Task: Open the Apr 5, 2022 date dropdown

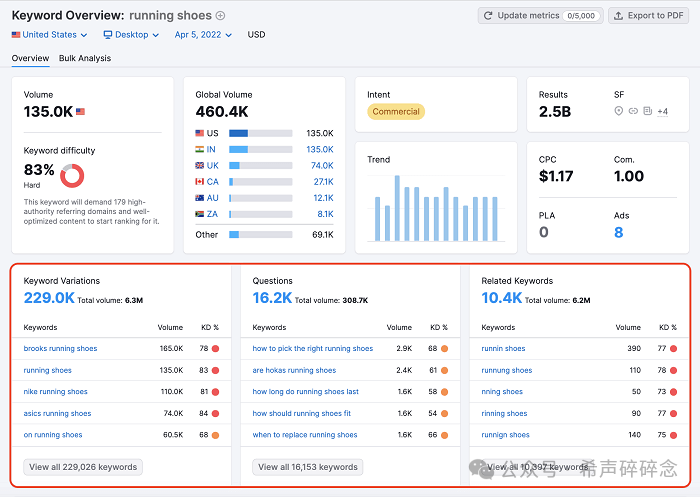Action: point(203,35)
